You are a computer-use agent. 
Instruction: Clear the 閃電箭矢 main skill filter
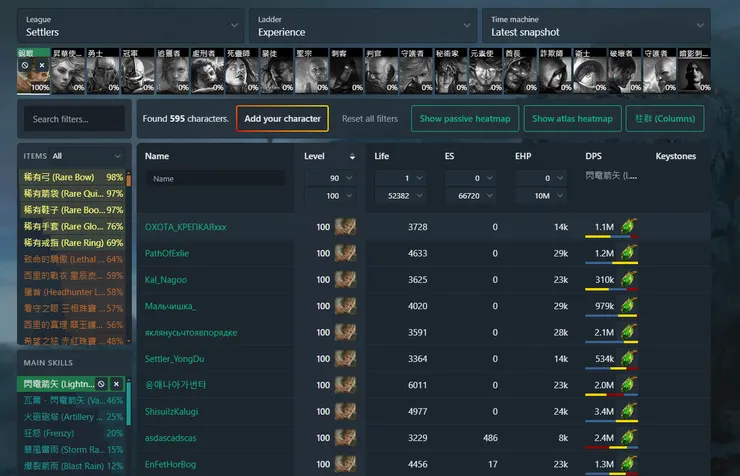click(116, 384)
